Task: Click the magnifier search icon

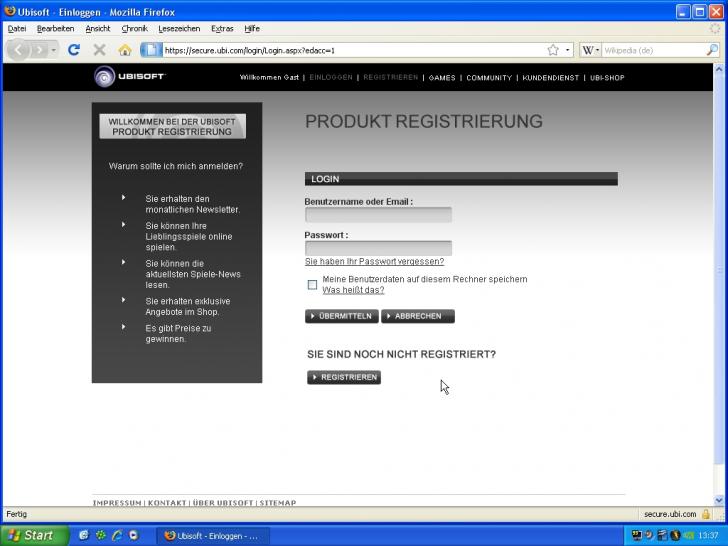Action: pyautogui.click(x=712, y=50)
